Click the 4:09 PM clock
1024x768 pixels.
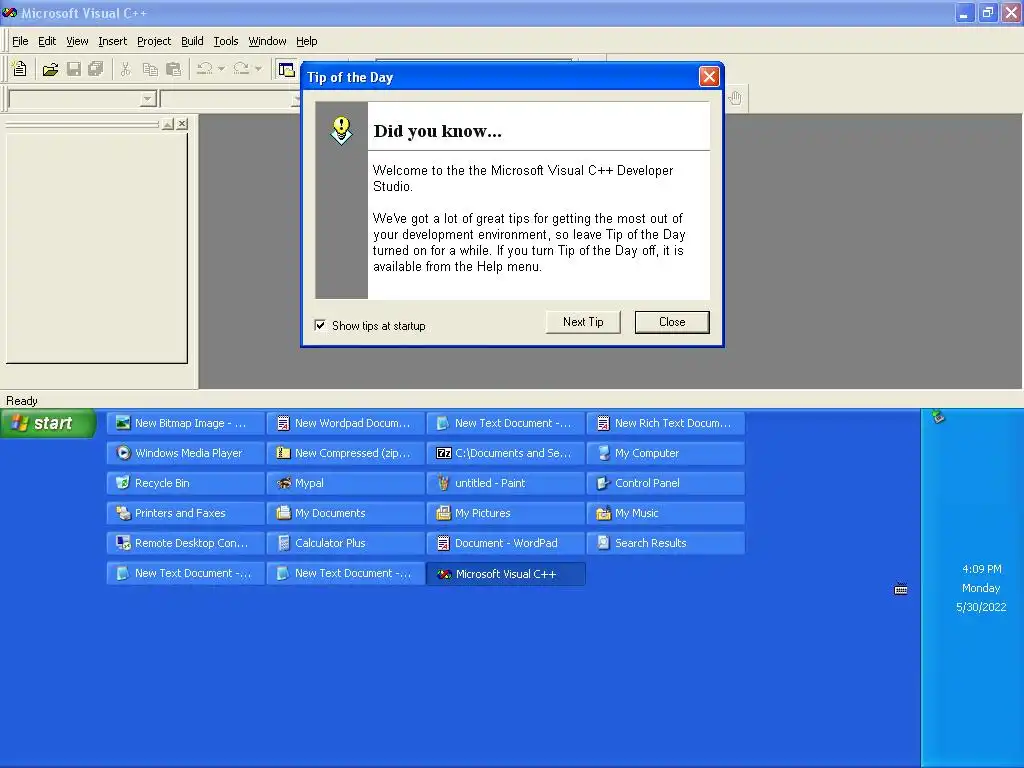pos(982,569)
